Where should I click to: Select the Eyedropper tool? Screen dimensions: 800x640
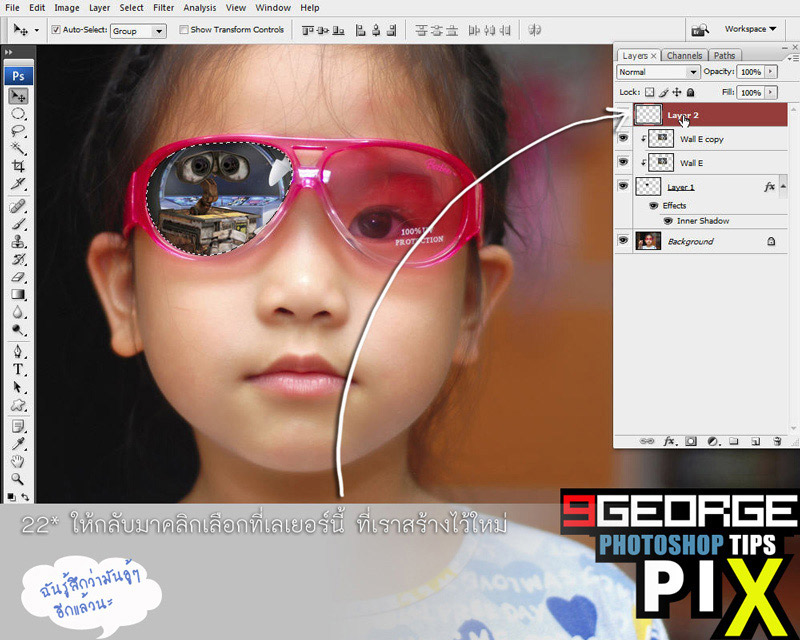pos(18,444)
